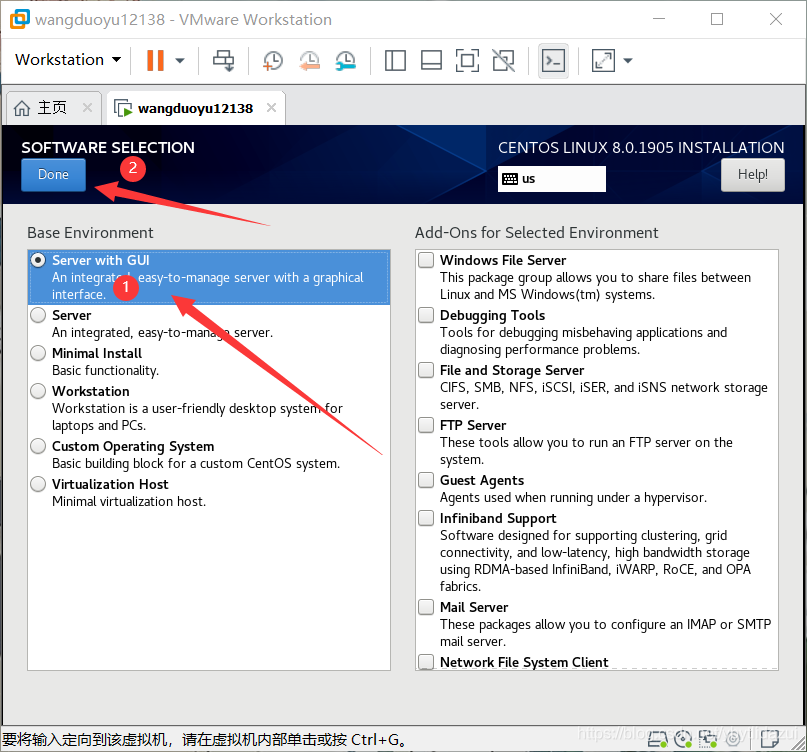807x752 pixels.
Task: Click 'Agents used when running under a hypervisor.' text
Action: [x=573, y=498]
